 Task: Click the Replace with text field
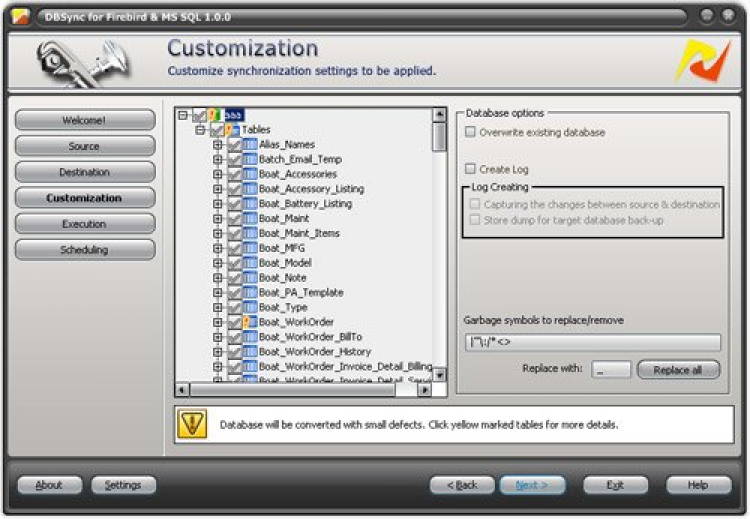click(x=611, y=370)
